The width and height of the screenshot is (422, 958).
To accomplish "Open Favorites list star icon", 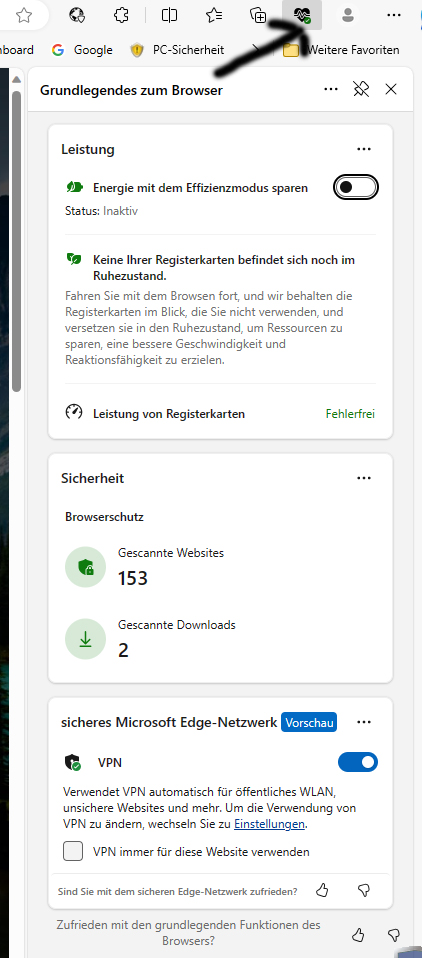I will [x=214, y=15].
